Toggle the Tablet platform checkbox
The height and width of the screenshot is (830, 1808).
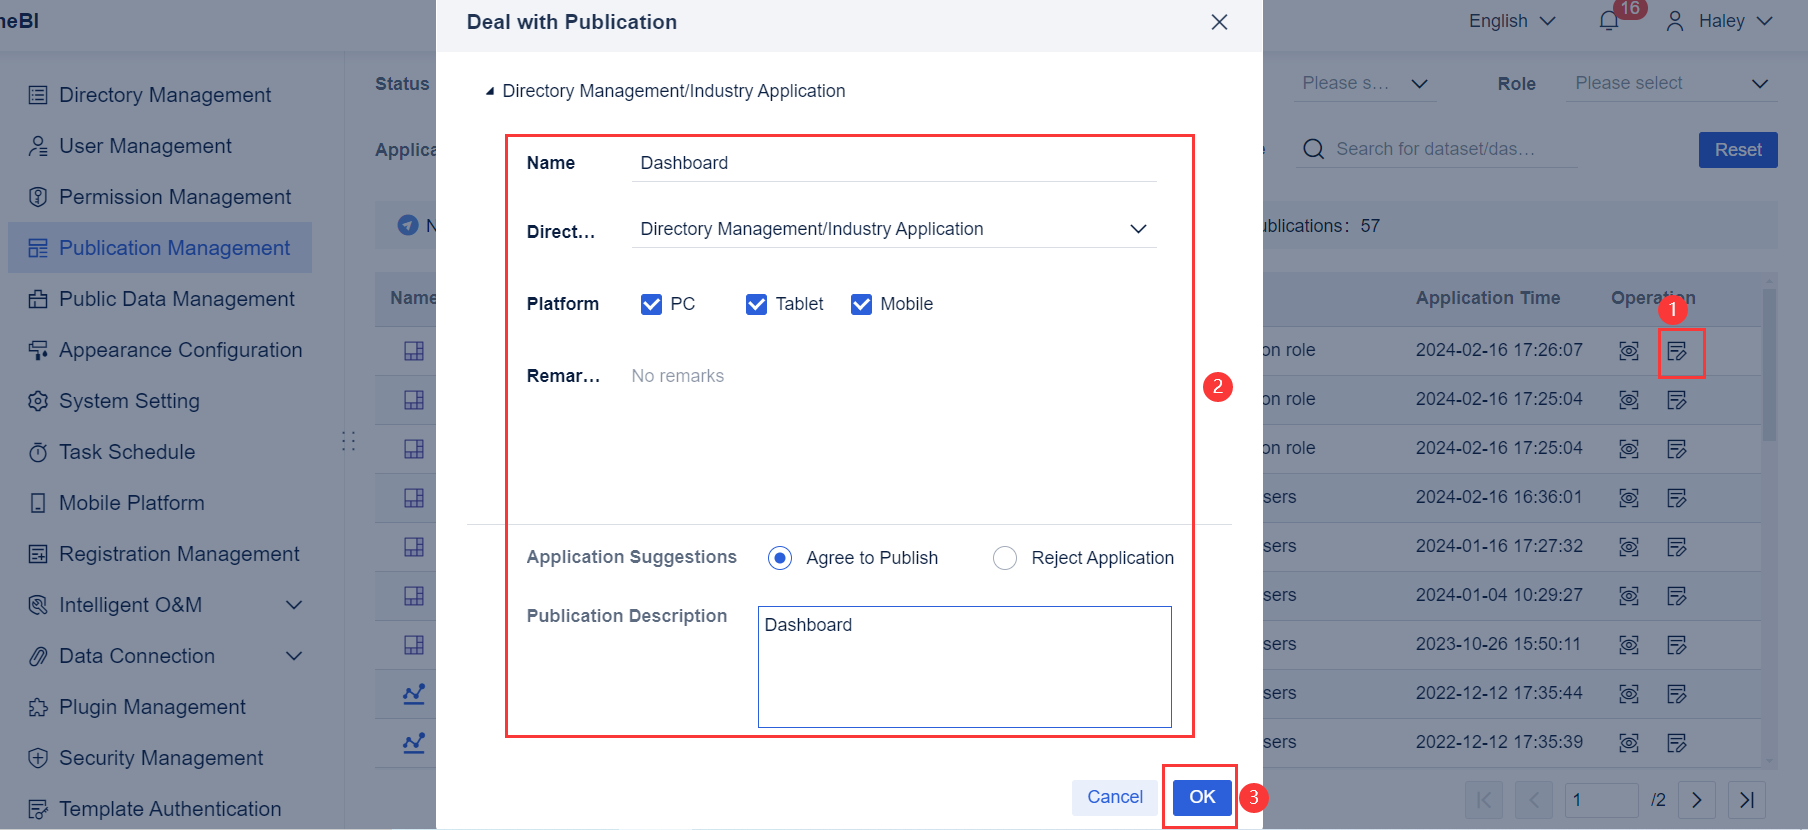tap(756, 304)
